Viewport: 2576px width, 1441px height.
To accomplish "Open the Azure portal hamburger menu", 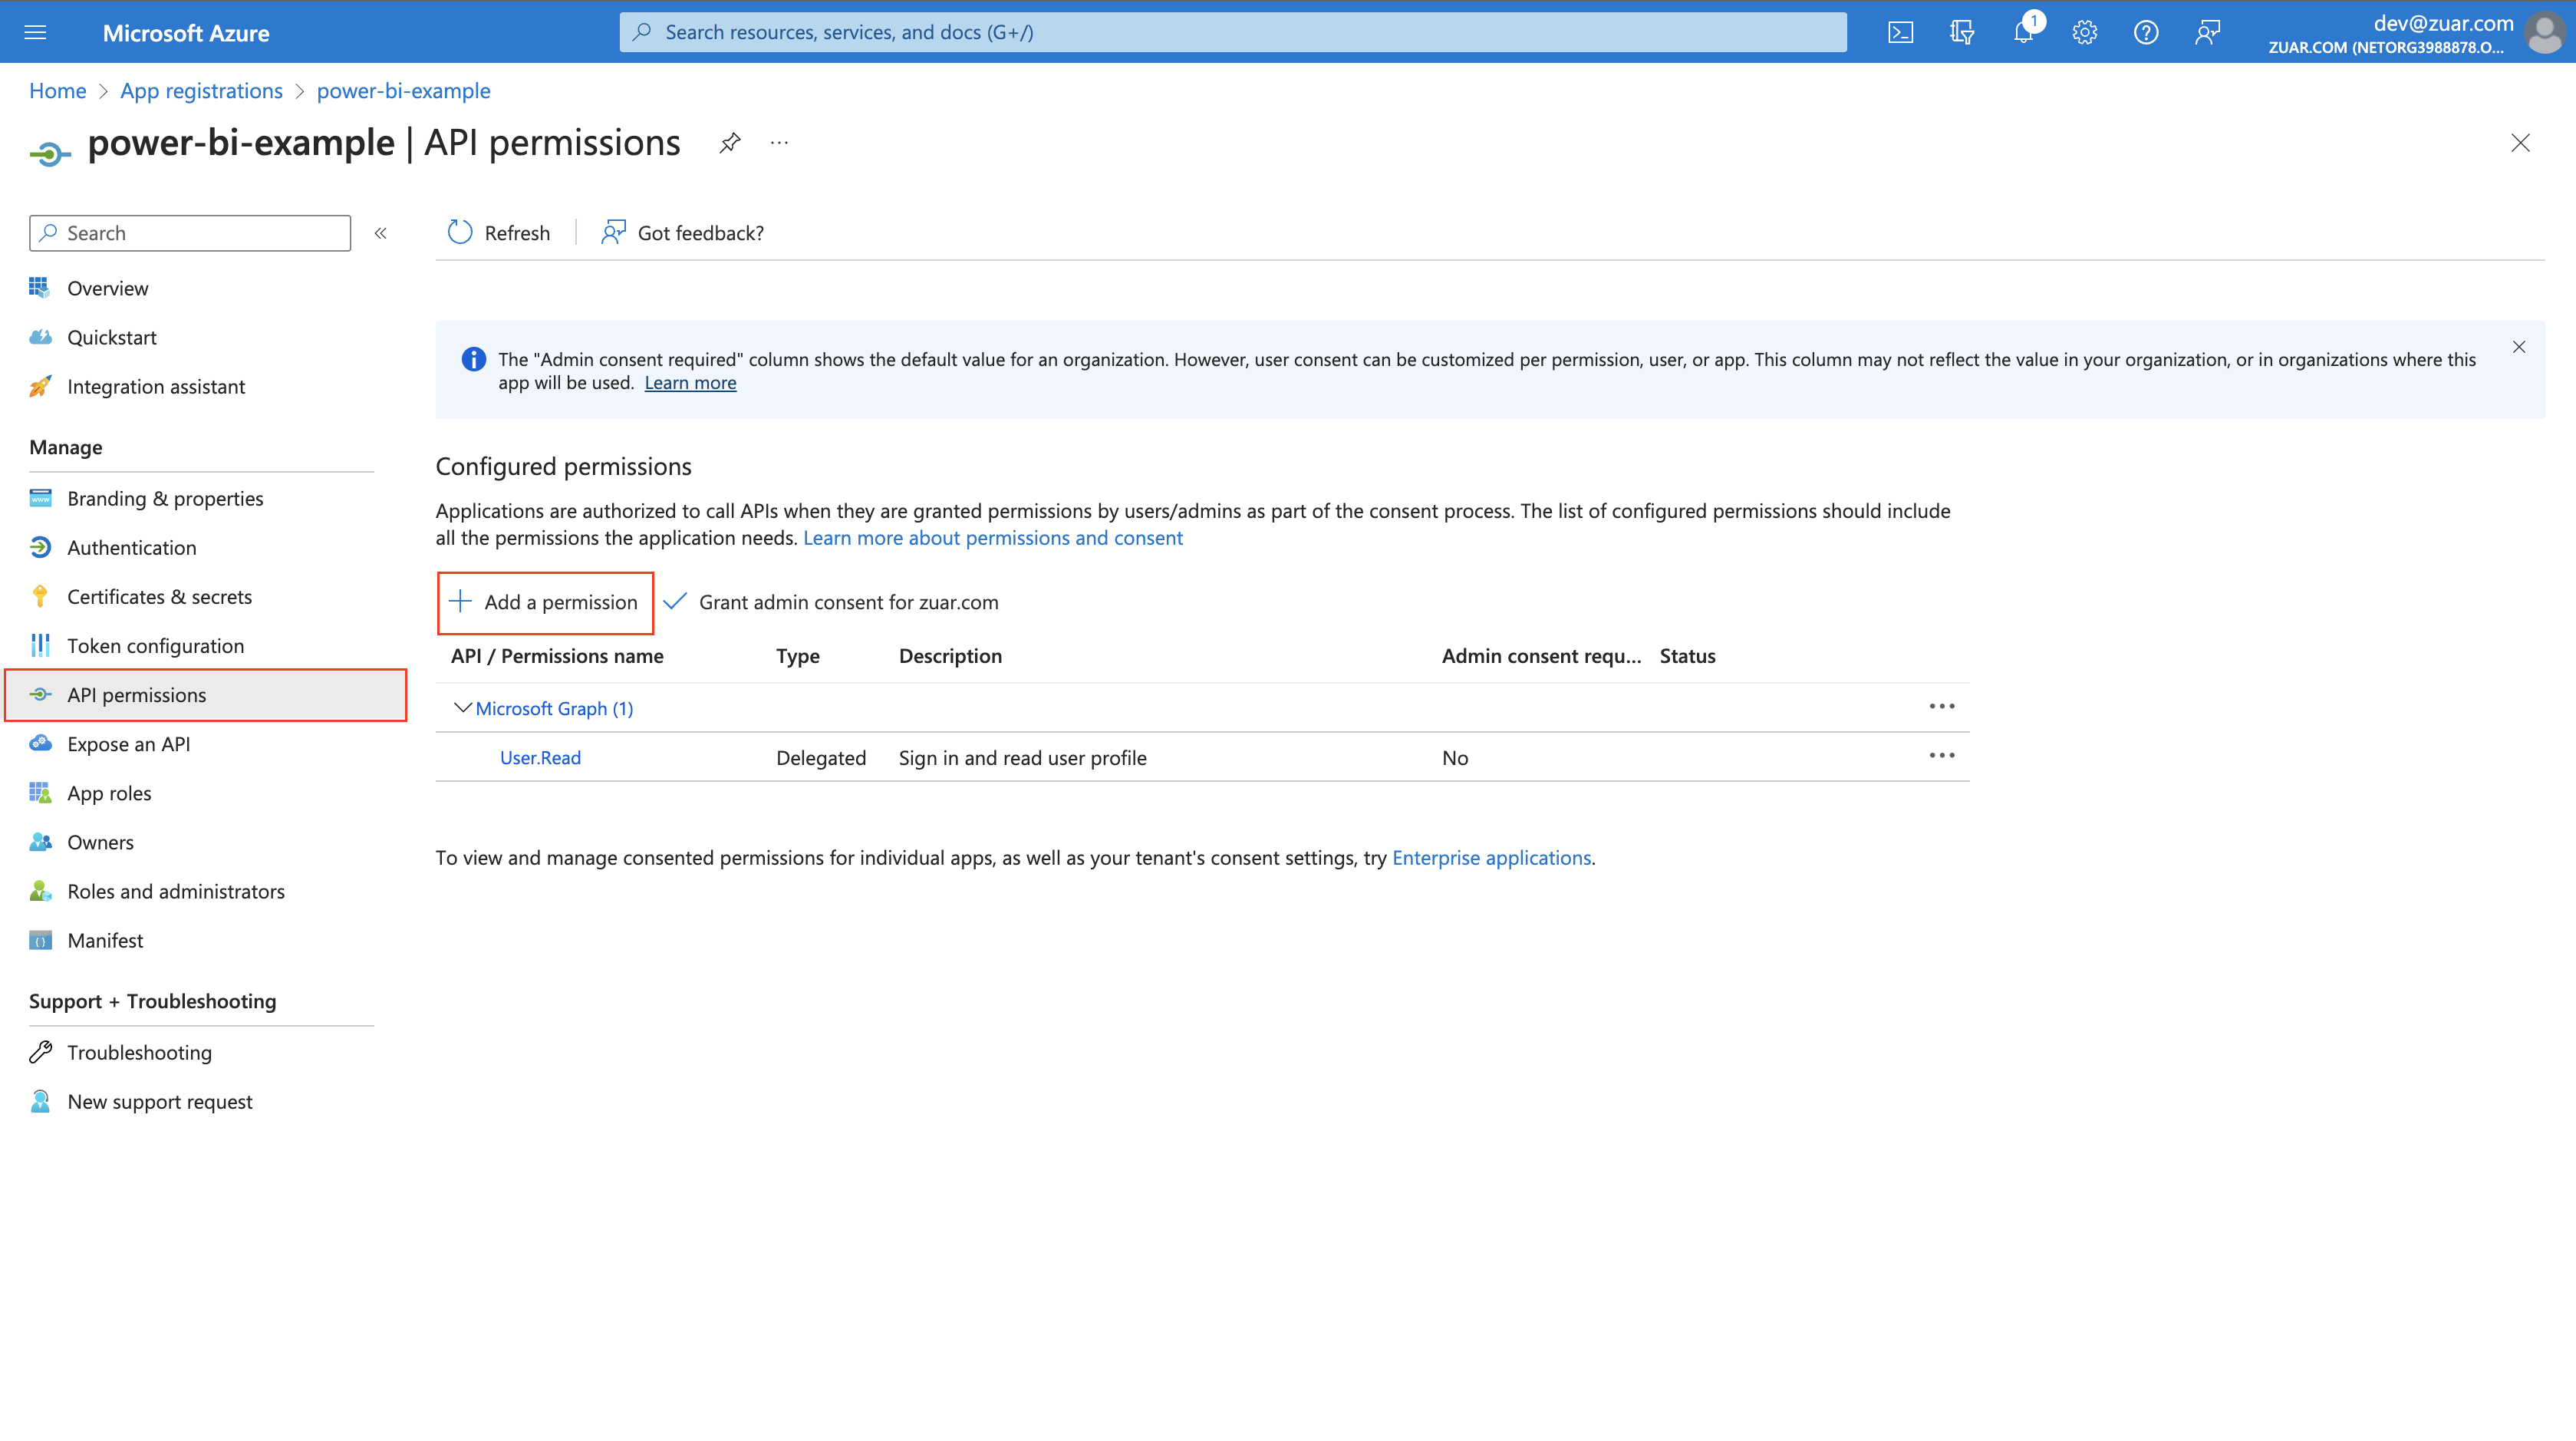I will 35,32.
